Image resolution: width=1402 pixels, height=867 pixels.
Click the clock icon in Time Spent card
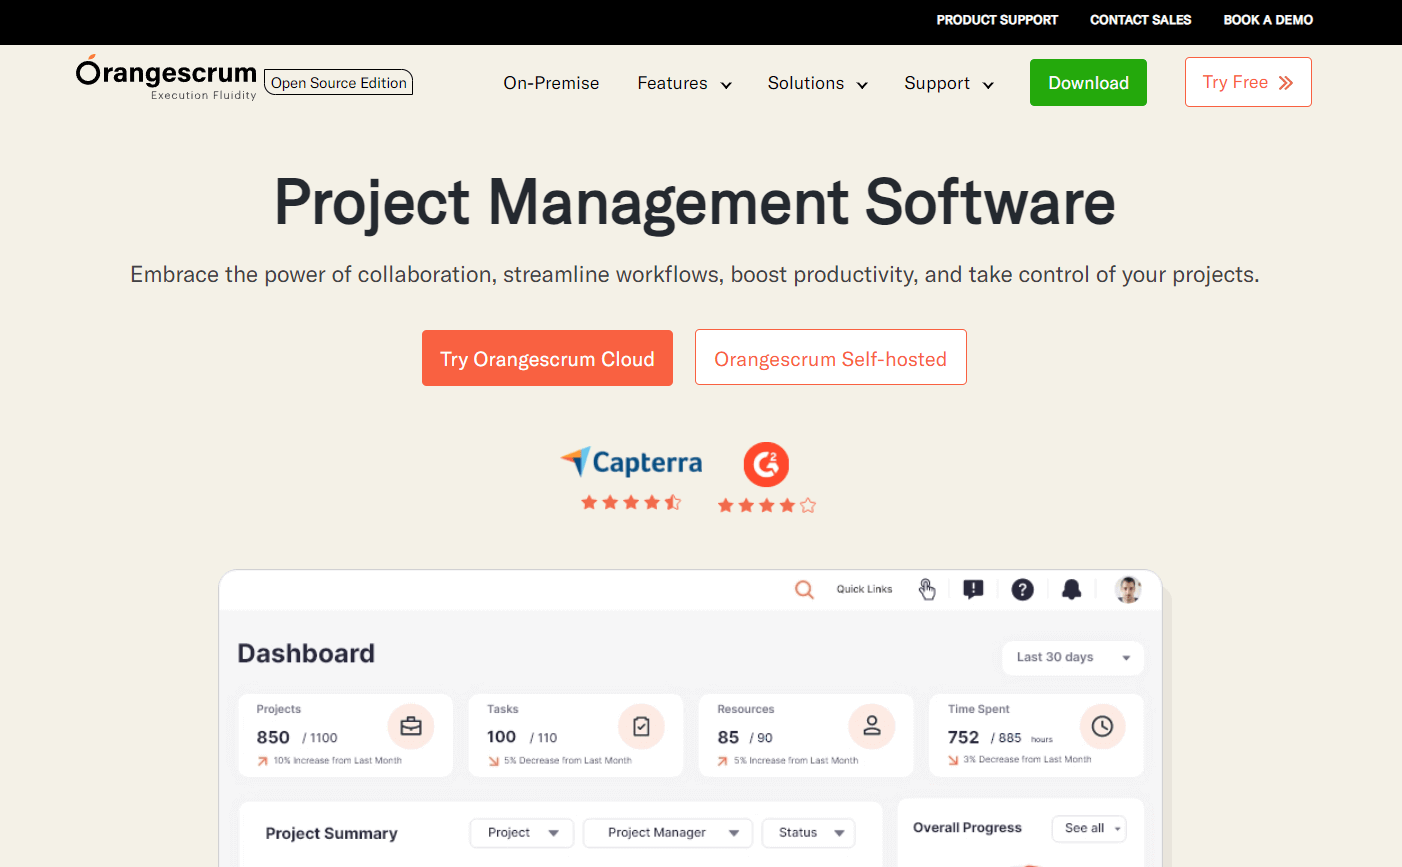1102,727
